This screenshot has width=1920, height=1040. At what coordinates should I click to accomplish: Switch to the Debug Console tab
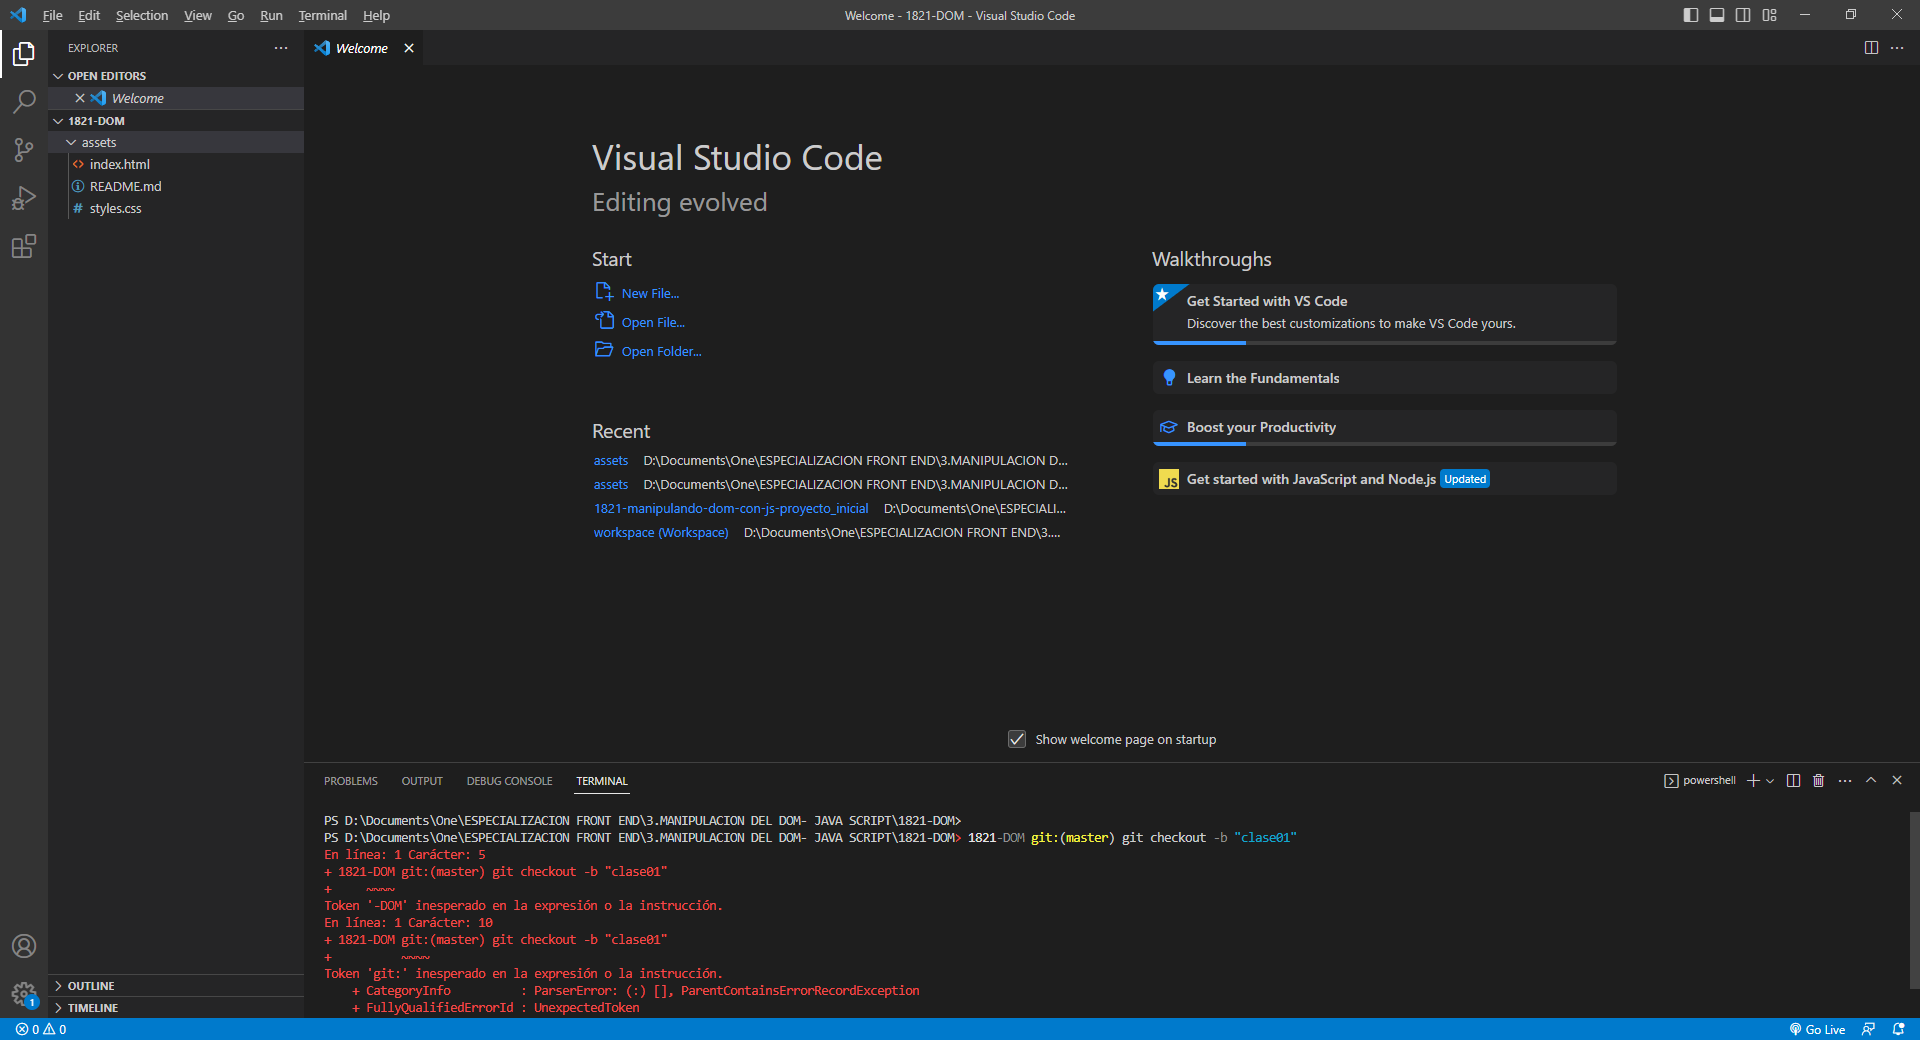(509, 781)
